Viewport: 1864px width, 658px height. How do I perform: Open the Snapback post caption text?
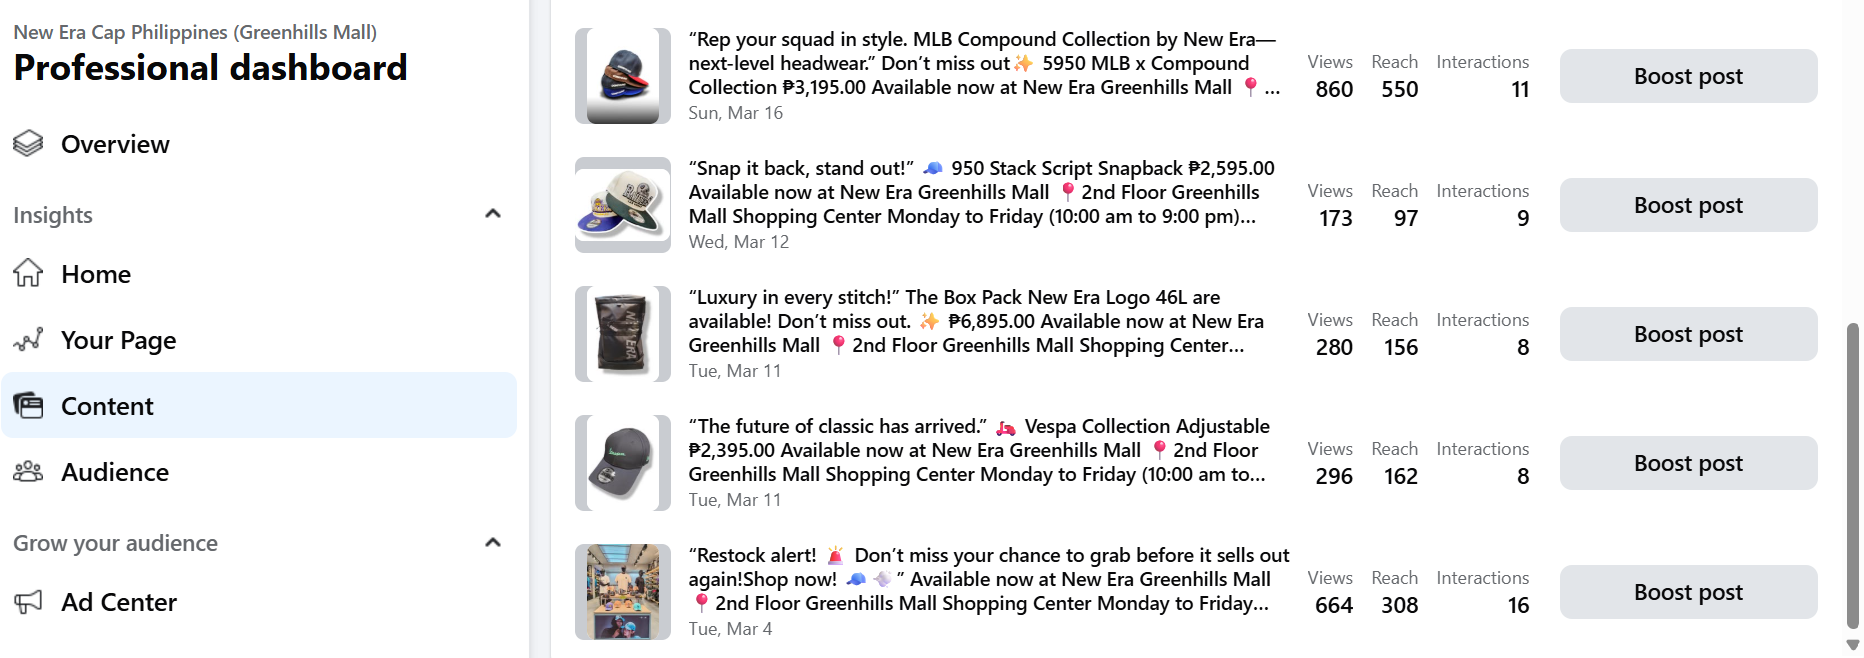(980, 192)
